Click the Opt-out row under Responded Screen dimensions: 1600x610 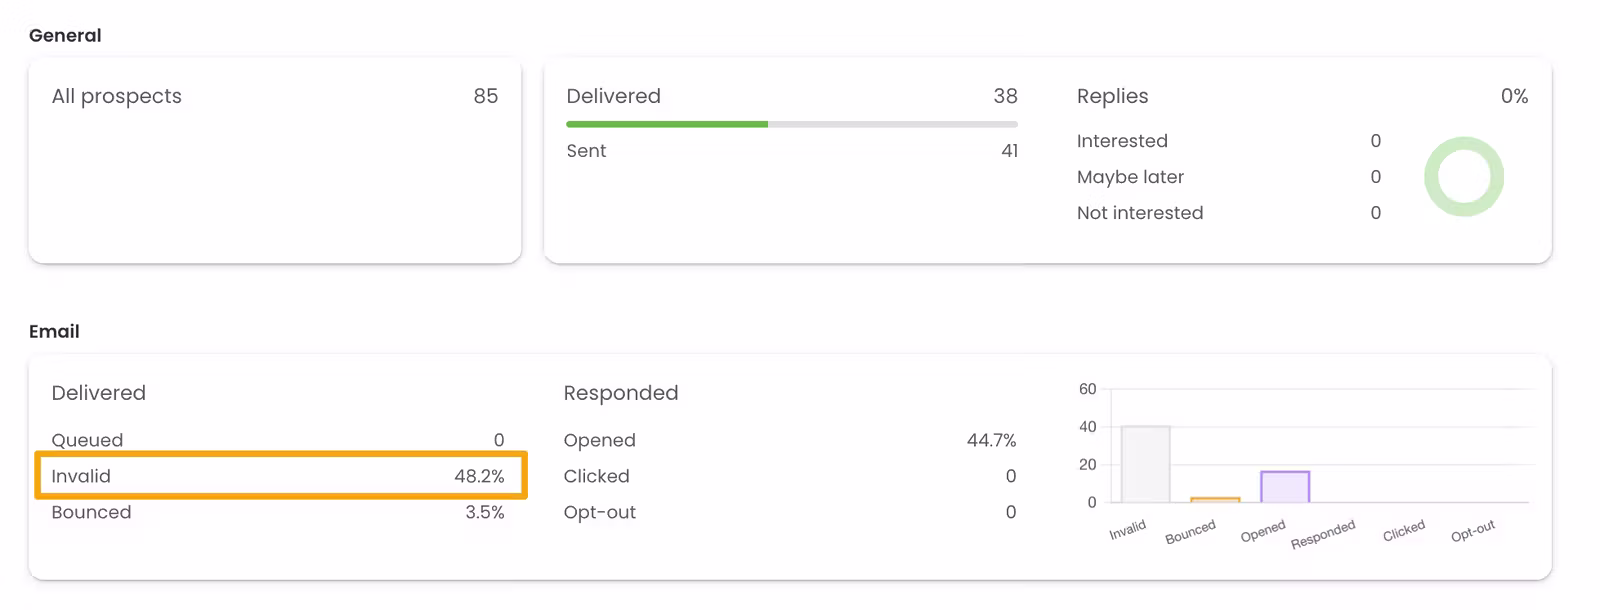[789, 512]
